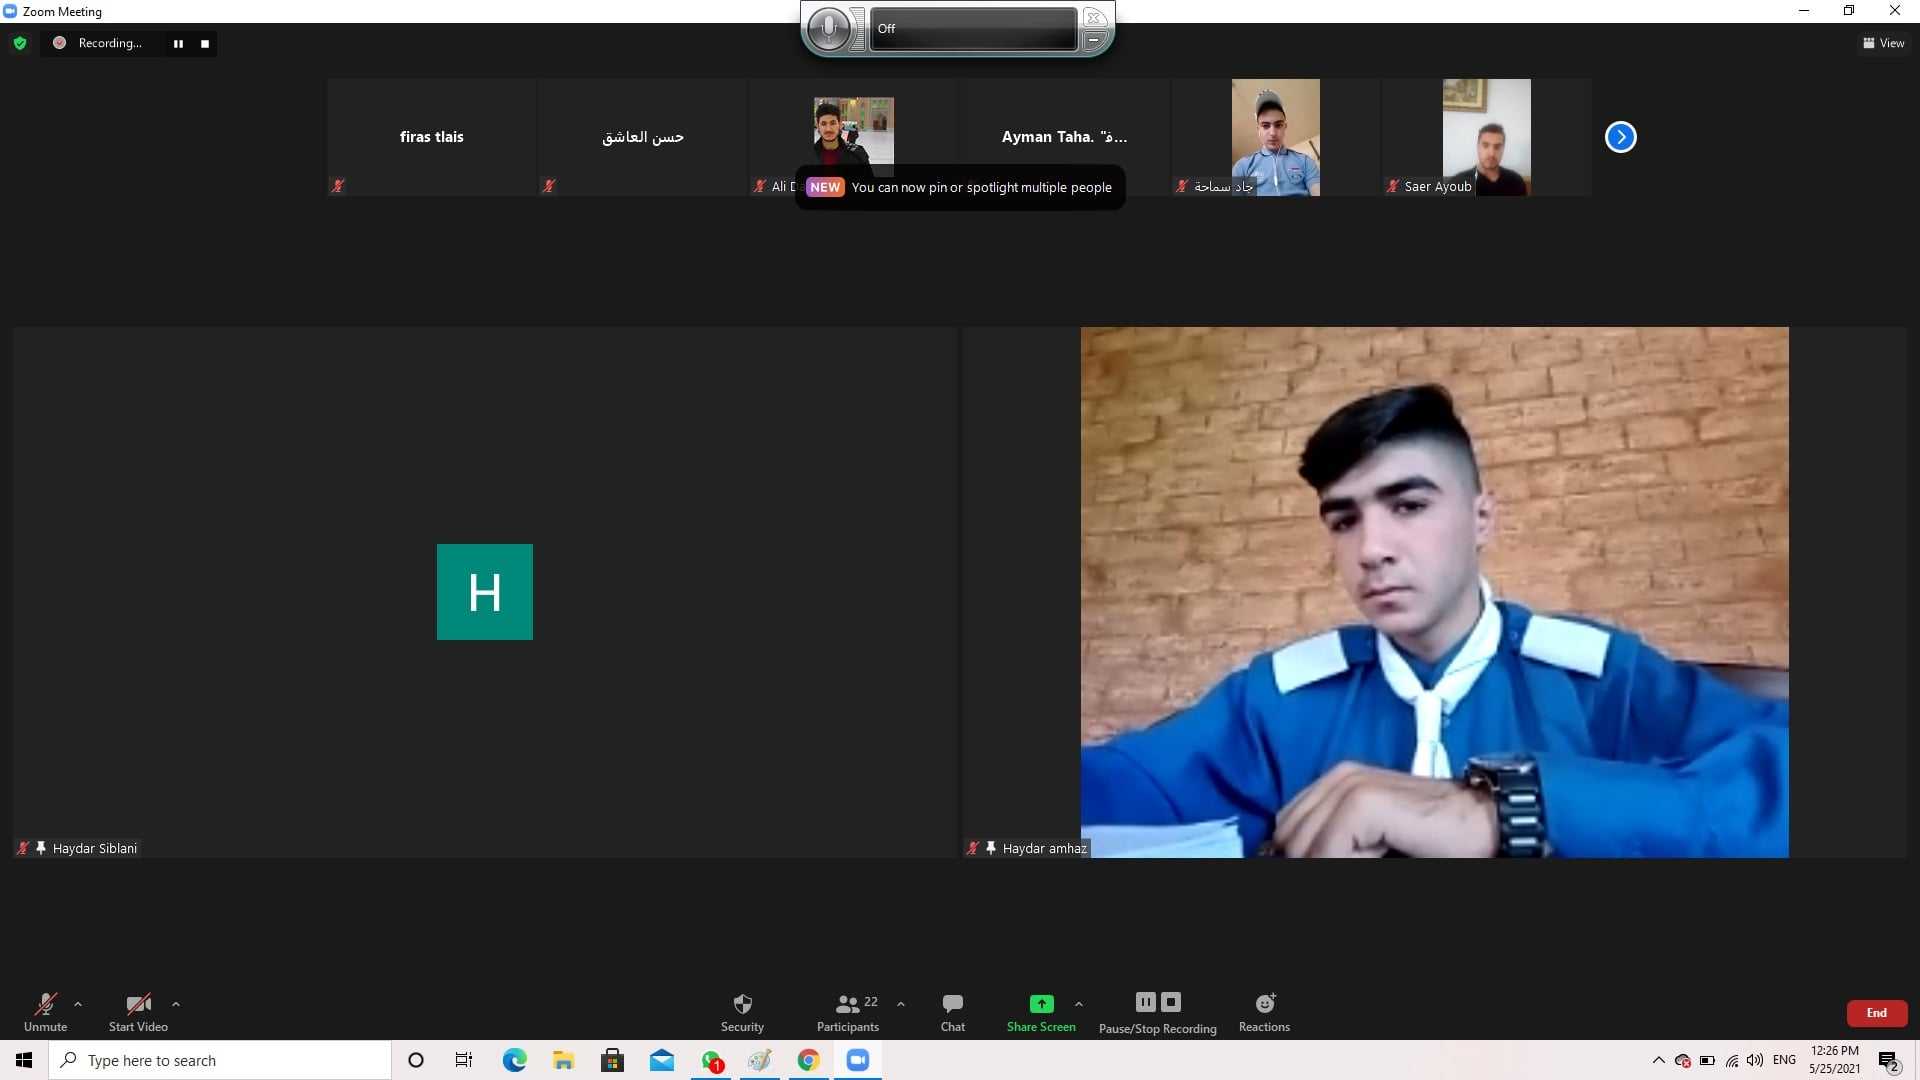Image resolution: width=1920 pixels, height=1080 pixels.
Task: Click the speech recognition microphone button
Action: click(828, 29)
